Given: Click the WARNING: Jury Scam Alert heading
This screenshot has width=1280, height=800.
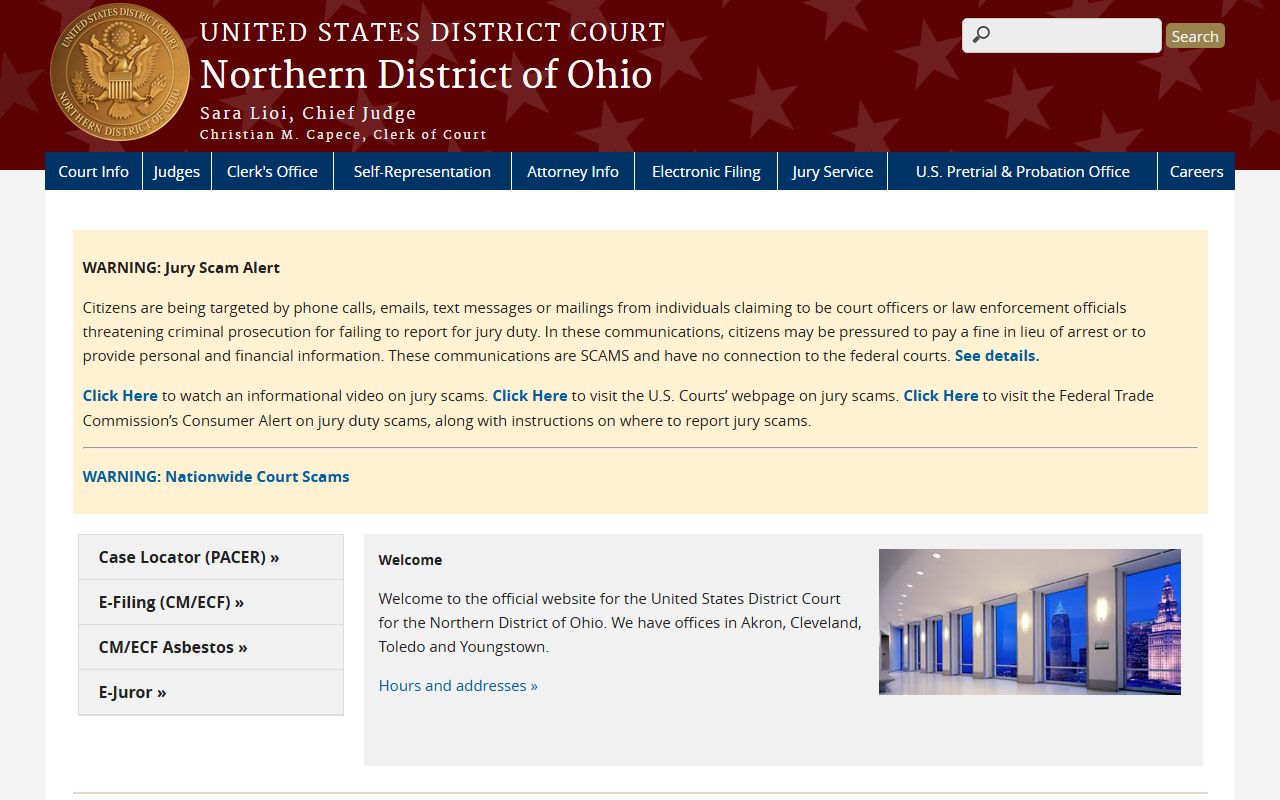Looking at the screenshot, I should click(x=181, y=267).
